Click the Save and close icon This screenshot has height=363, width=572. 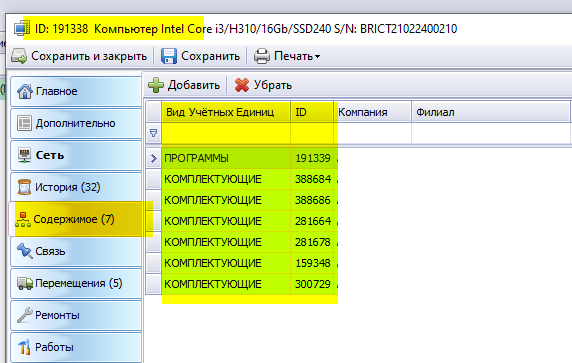[19, 56]
